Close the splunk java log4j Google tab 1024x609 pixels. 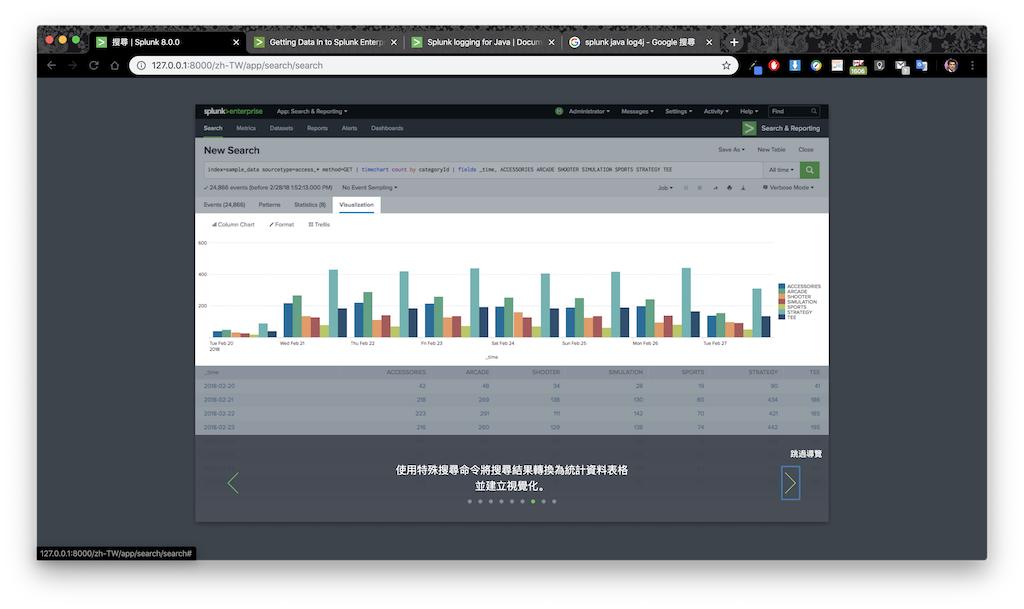pyautogui.click(x=709, y=42)
